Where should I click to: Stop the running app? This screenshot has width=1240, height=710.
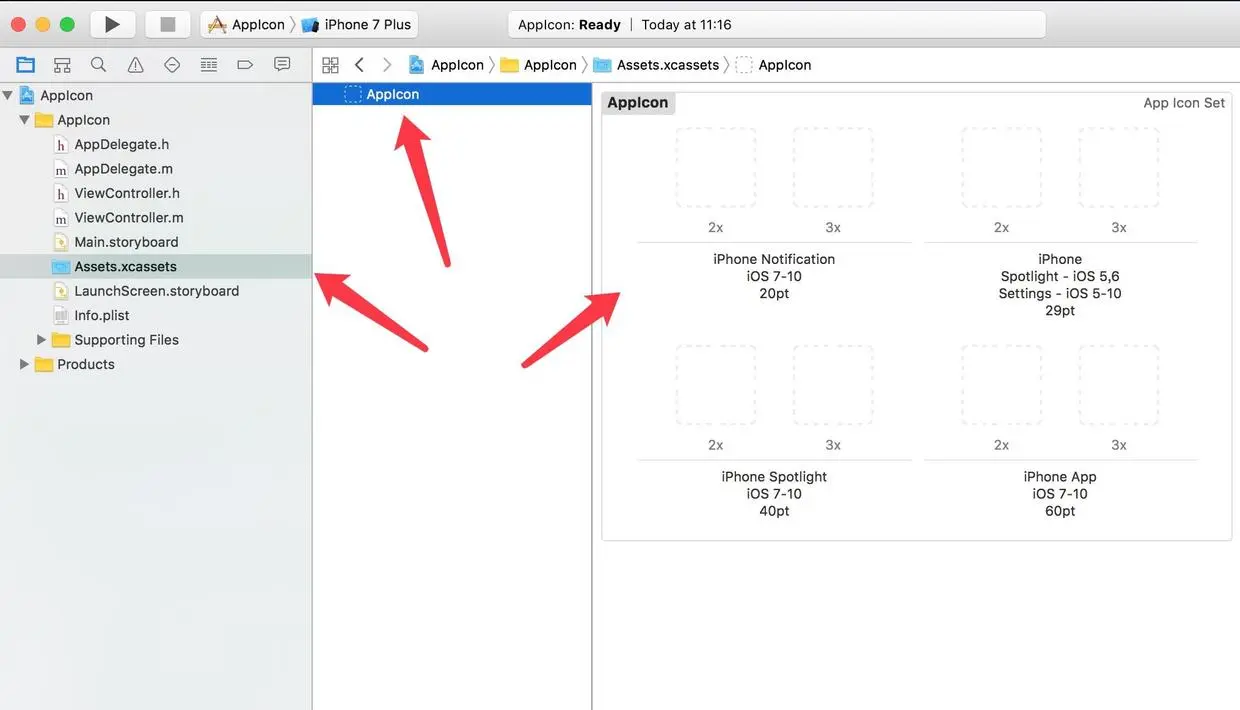167,24
